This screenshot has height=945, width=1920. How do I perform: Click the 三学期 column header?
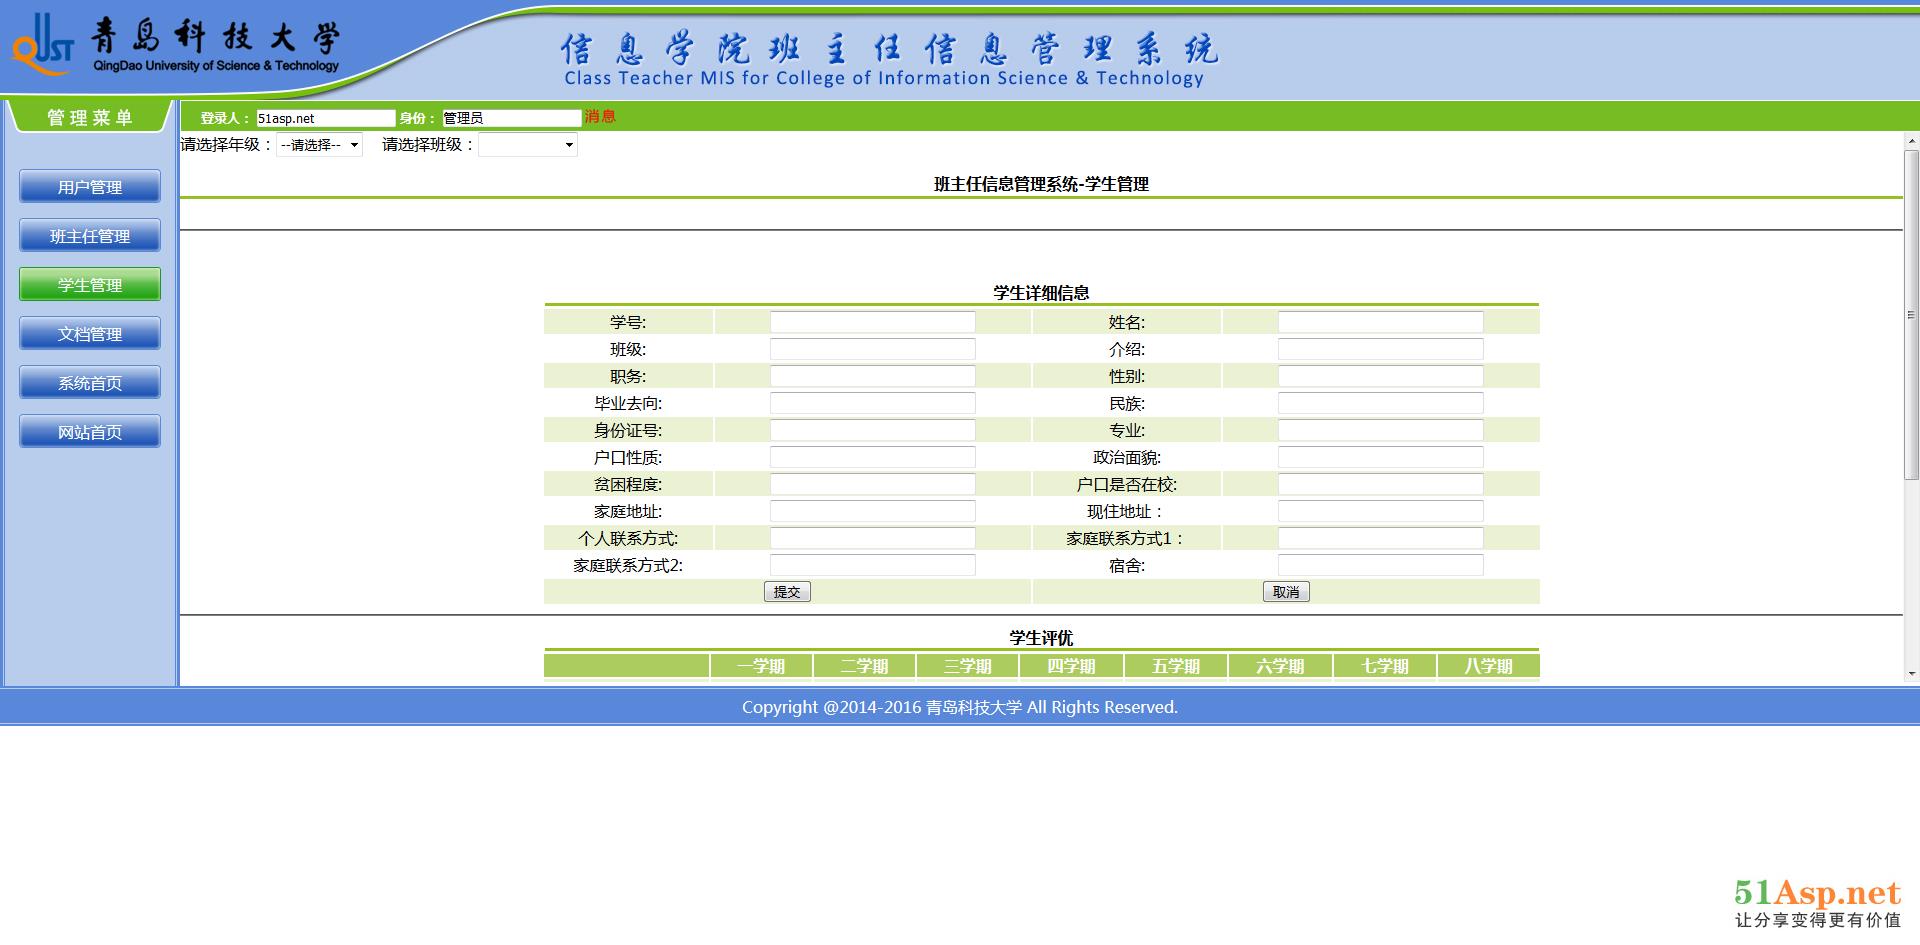tap(968, 666)
